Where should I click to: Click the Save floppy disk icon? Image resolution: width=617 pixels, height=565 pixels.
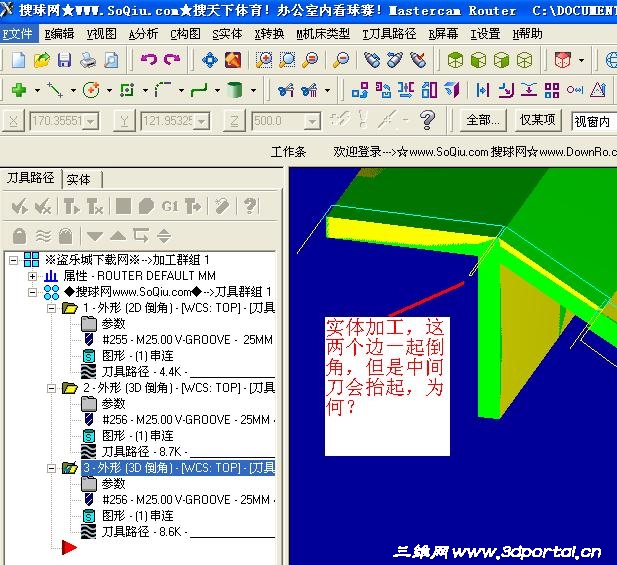[65, 60]
